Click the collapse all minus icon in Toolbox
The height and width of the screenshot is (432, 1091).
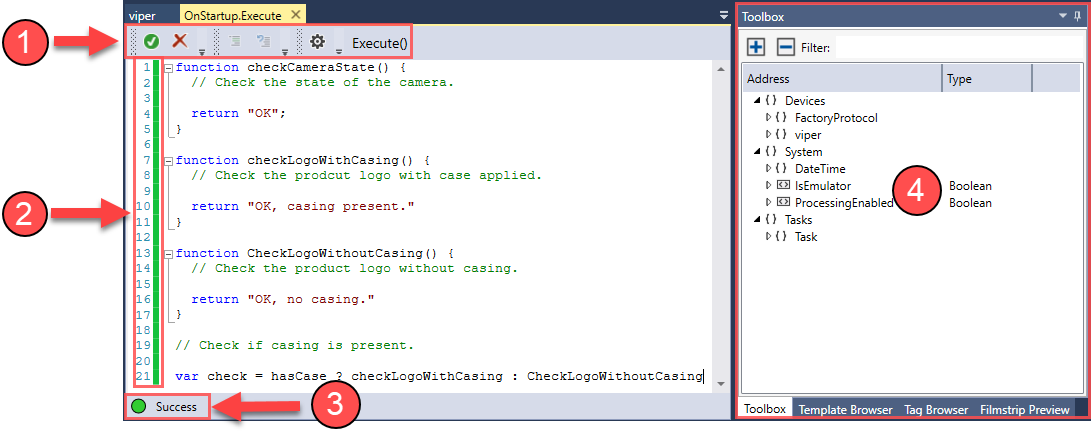785,47
